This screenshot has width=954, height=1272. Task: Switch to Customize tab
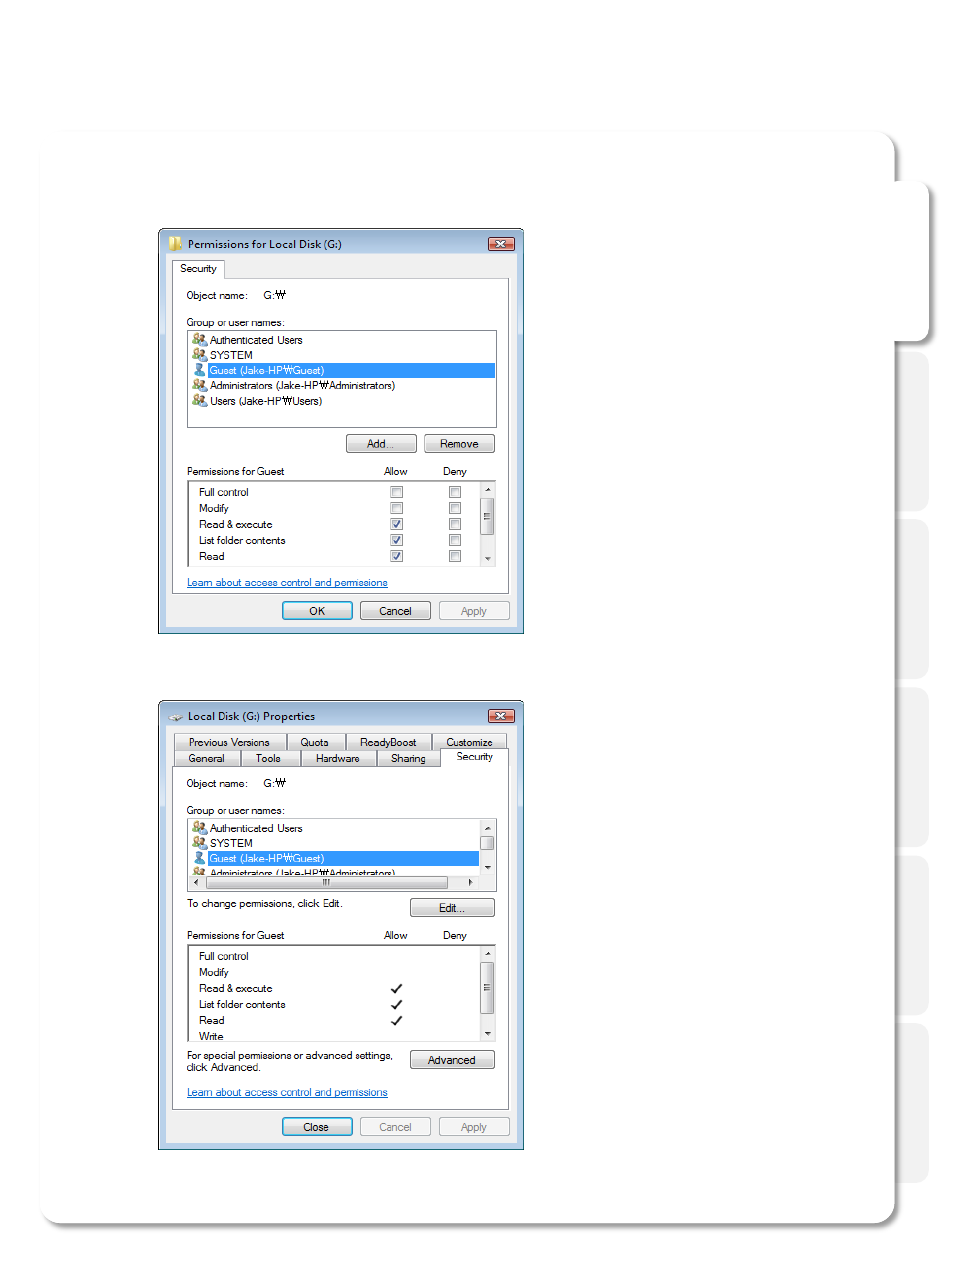click(469, 742)
